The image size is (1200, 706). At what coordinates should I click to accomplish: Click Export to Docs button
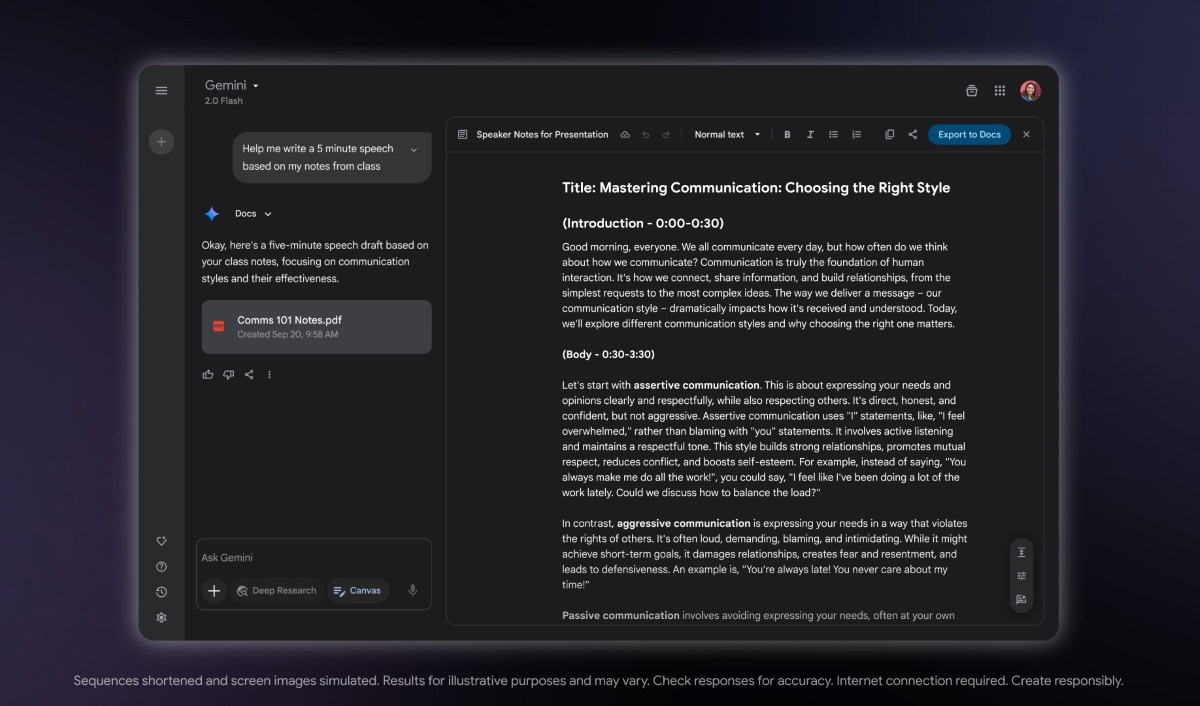pyautogui.click(x=968, y=135)
